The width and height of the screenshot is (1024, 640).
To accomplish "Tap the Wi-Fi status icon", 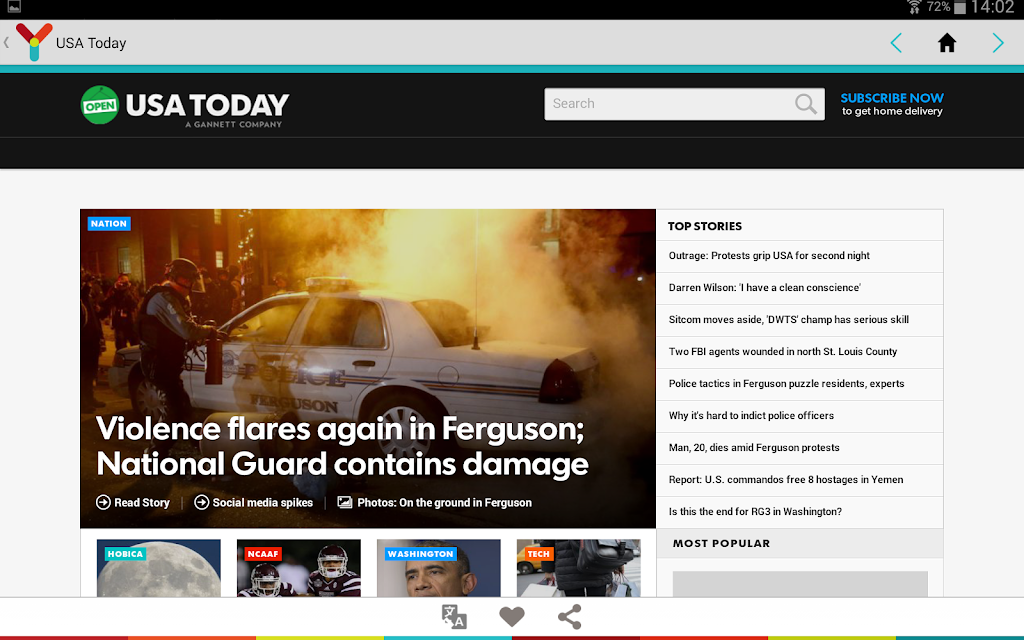I will click(x=914, y=7).
